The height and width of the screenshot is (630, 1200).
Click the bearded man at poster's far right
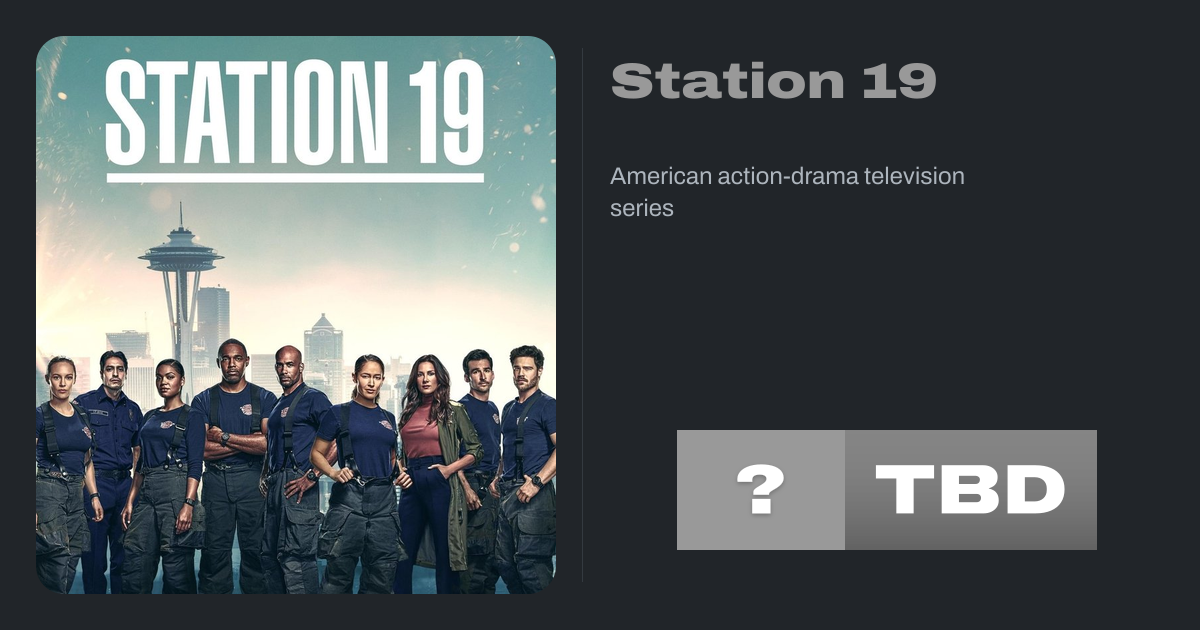(526, 468)
